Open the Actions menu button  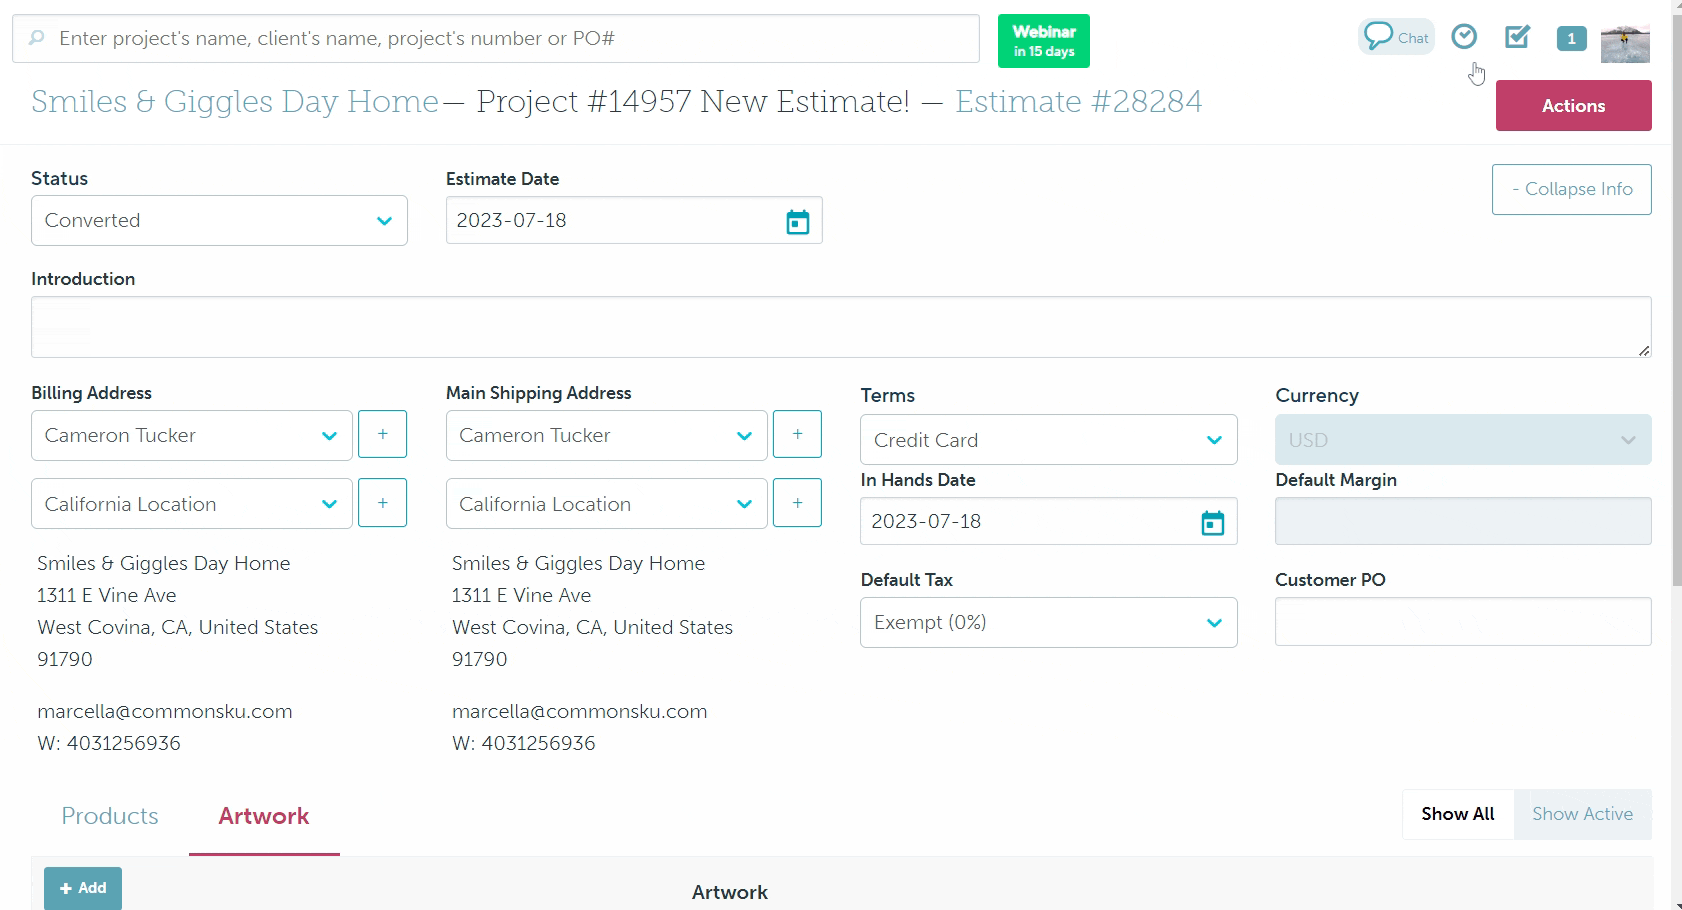pos(1573,105)
